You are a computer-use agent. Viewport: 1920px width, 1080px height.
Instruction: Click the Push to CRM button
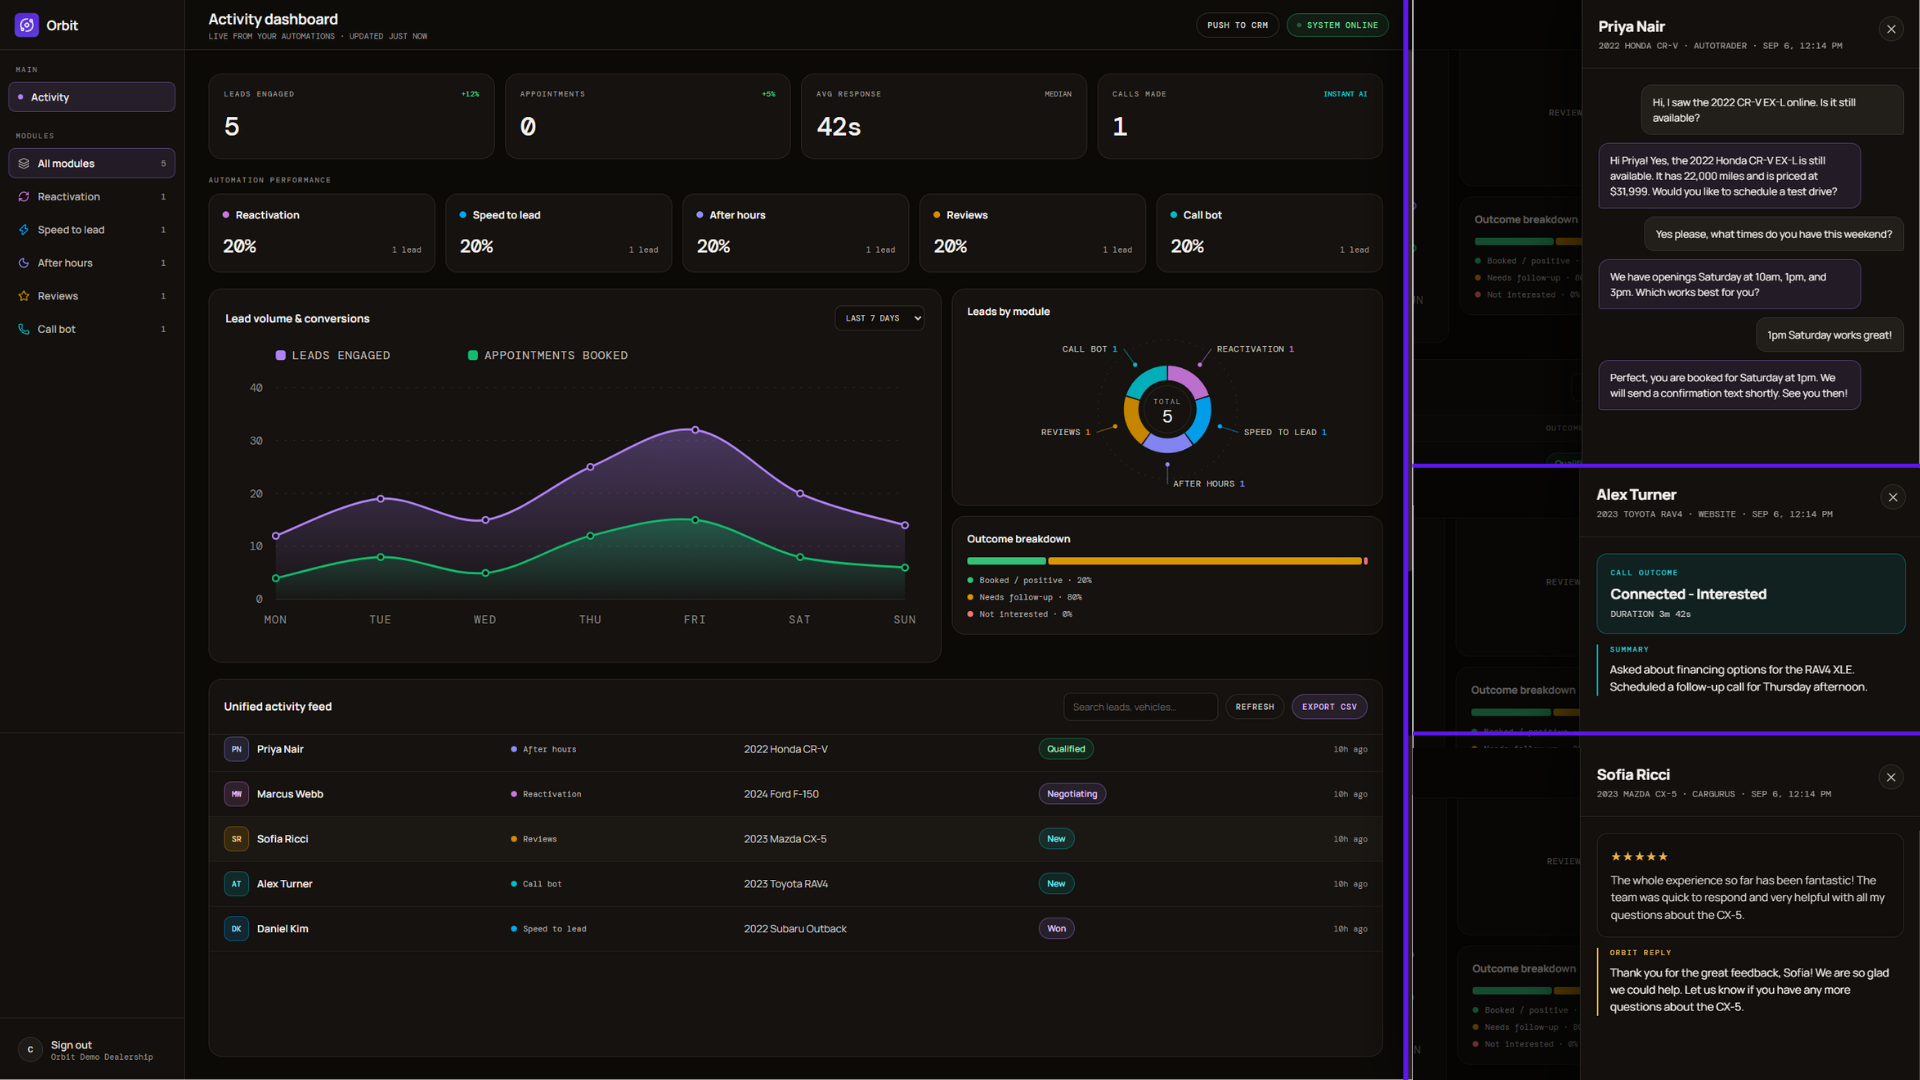pos(1237,25)
